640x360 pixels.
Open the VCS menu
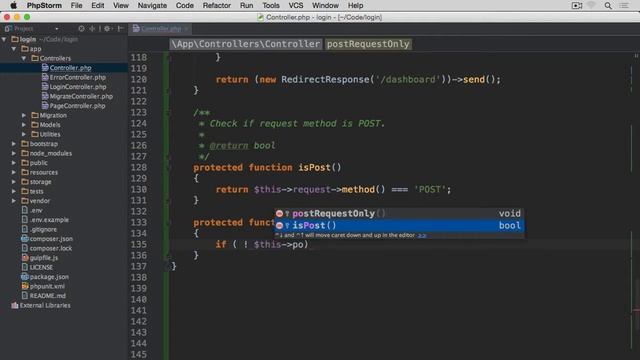click(x=296, y=5)
